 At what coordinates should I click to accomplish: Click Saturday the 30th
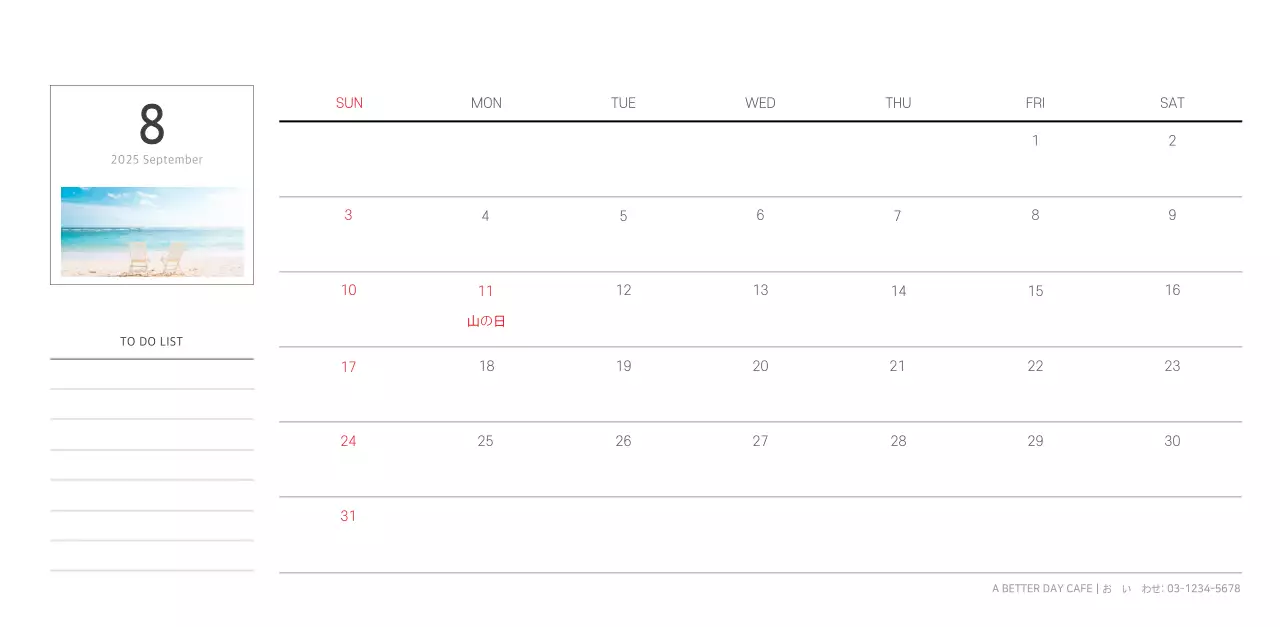click(1172, 441)
